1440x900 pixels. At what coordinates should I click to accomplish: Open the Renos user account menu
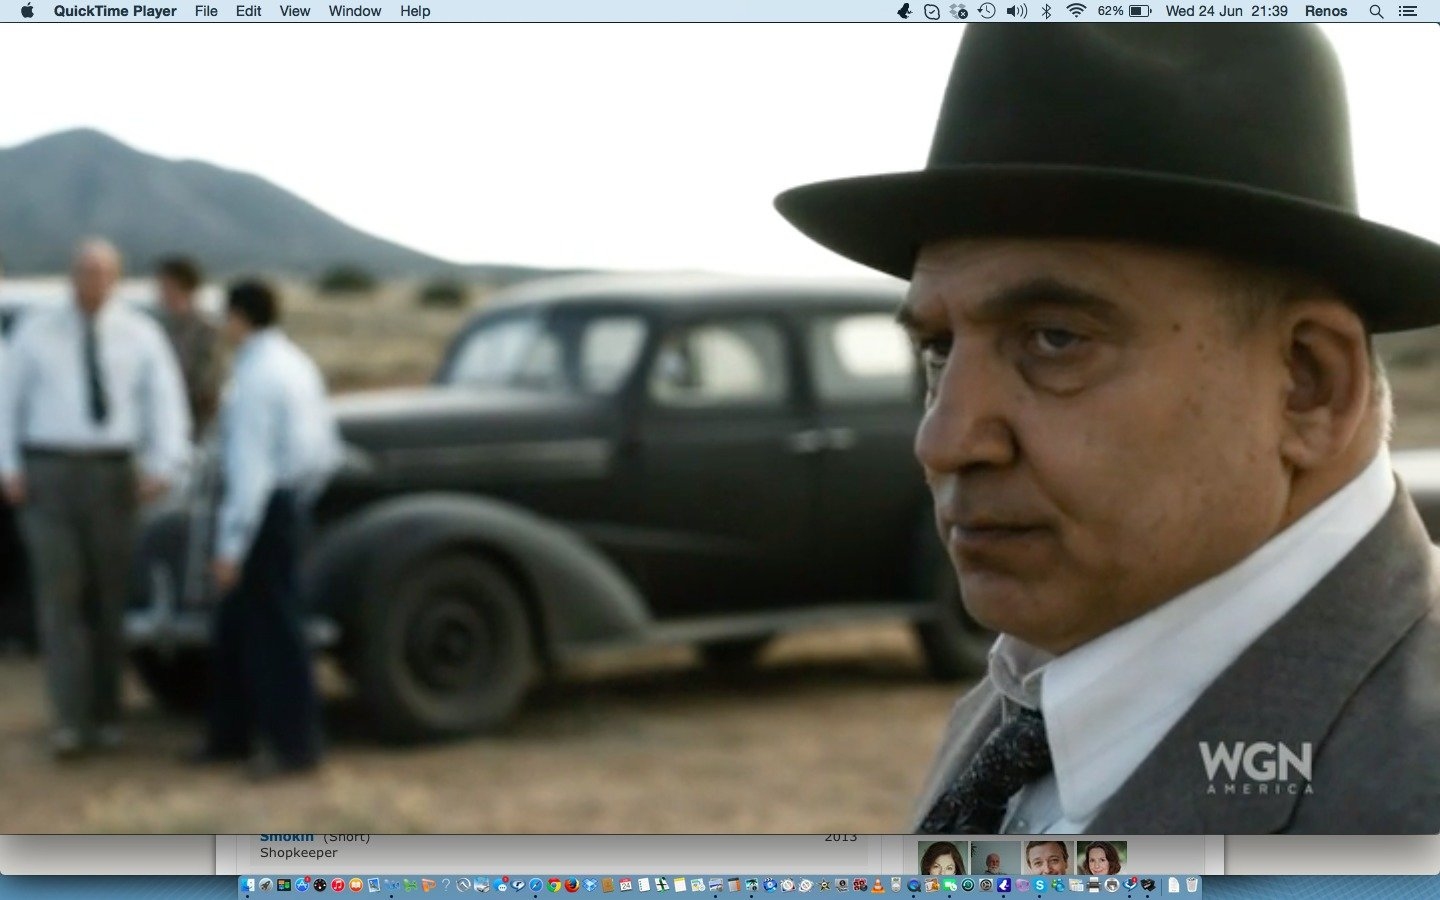(x=1326, y=11)
